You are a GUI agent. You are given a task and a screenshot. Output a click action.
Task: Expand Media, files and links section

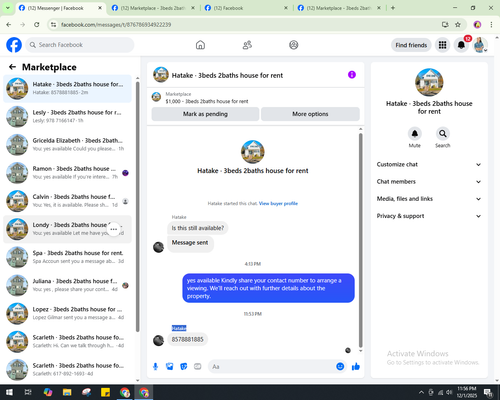[x=429, y=199]
